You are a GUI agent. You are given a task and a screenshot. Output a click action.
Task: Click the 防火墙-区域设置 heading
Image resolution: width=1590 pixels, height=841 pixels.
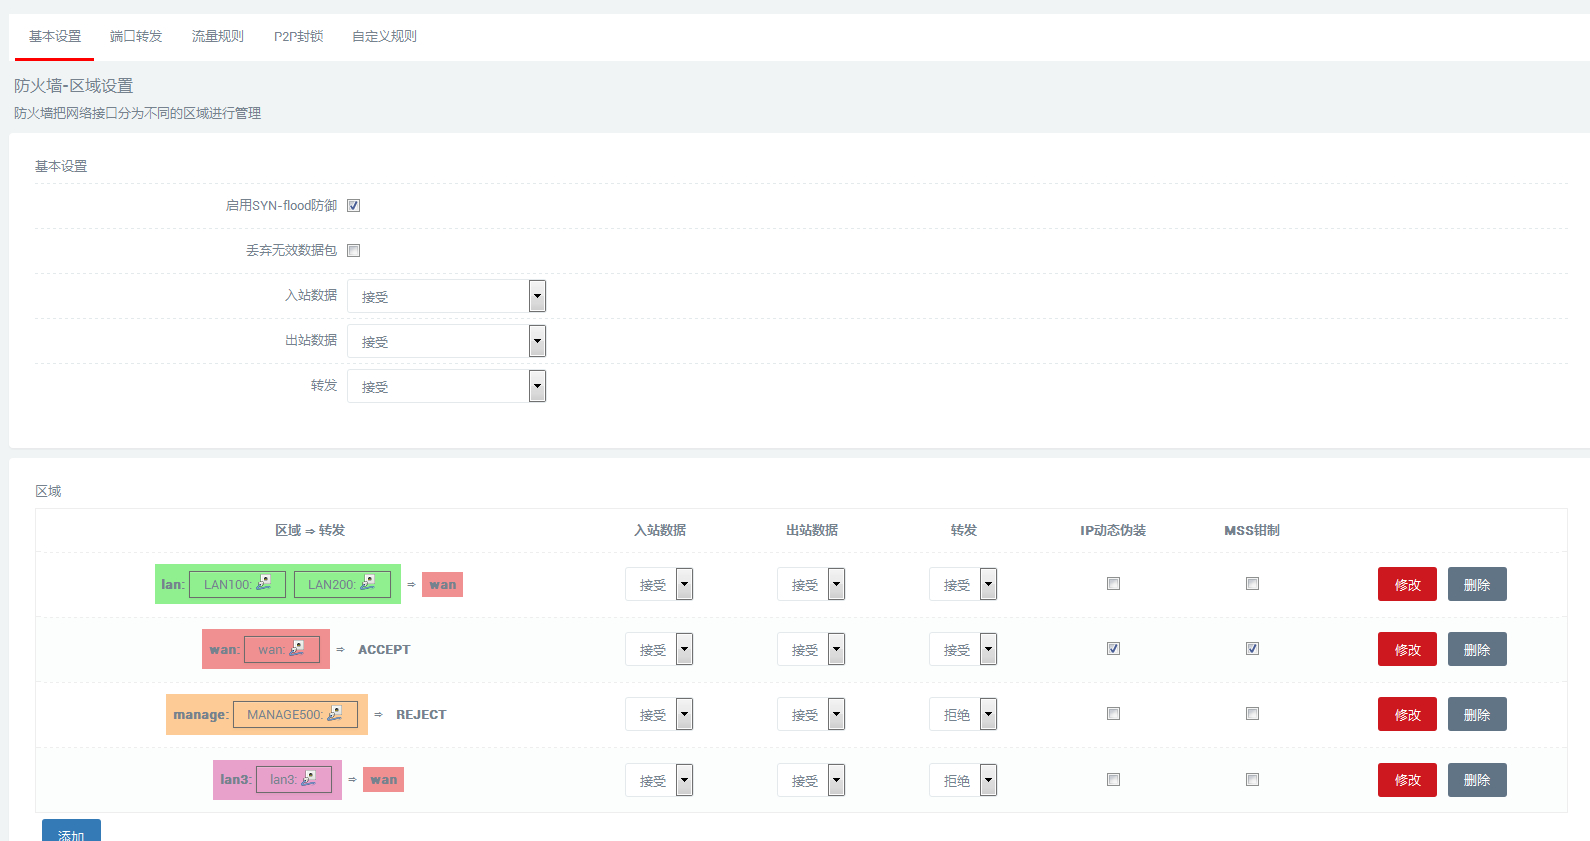click(74, 86)
